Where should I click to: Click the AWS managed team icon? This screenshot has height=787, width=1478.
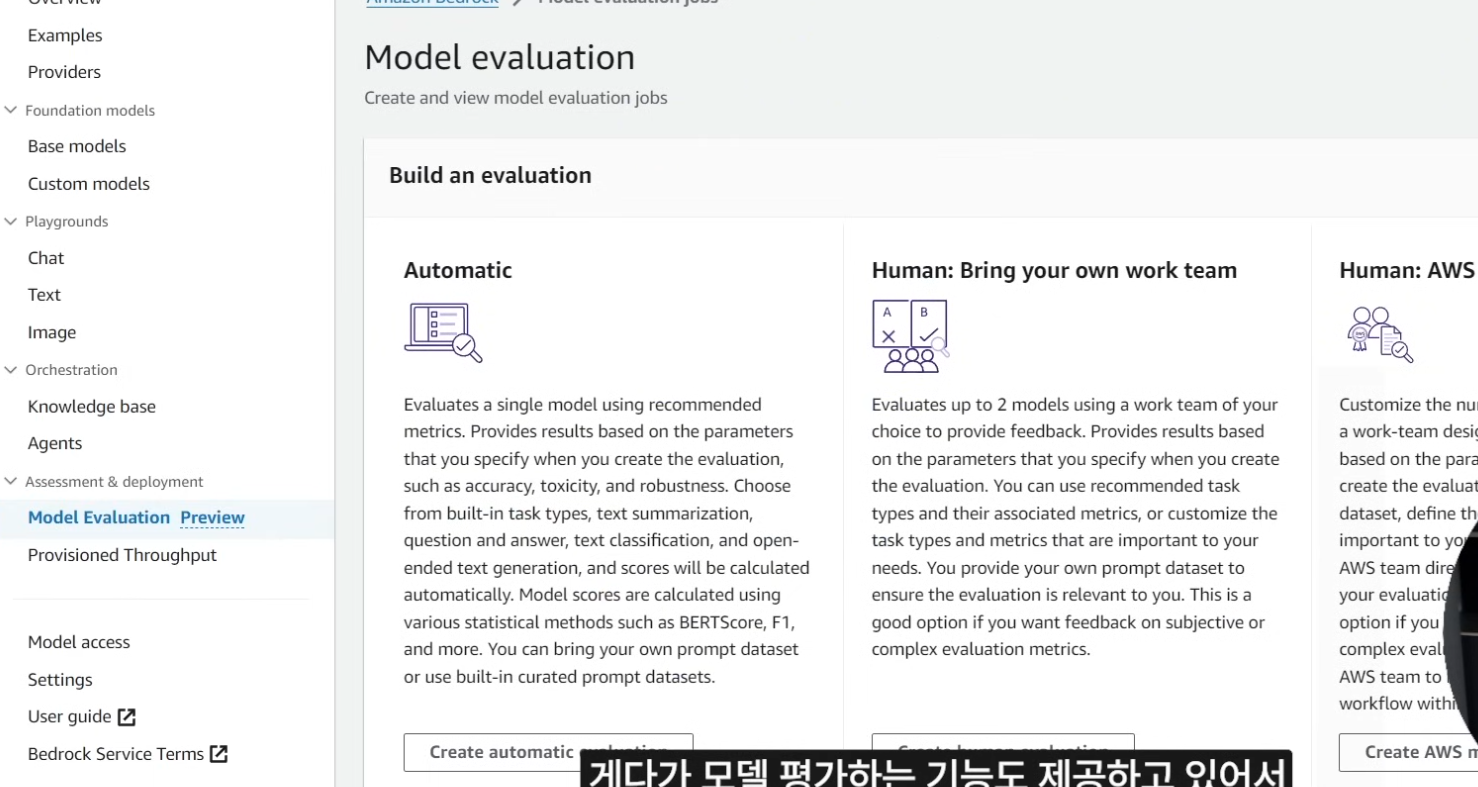click(x=1380, y=334)
